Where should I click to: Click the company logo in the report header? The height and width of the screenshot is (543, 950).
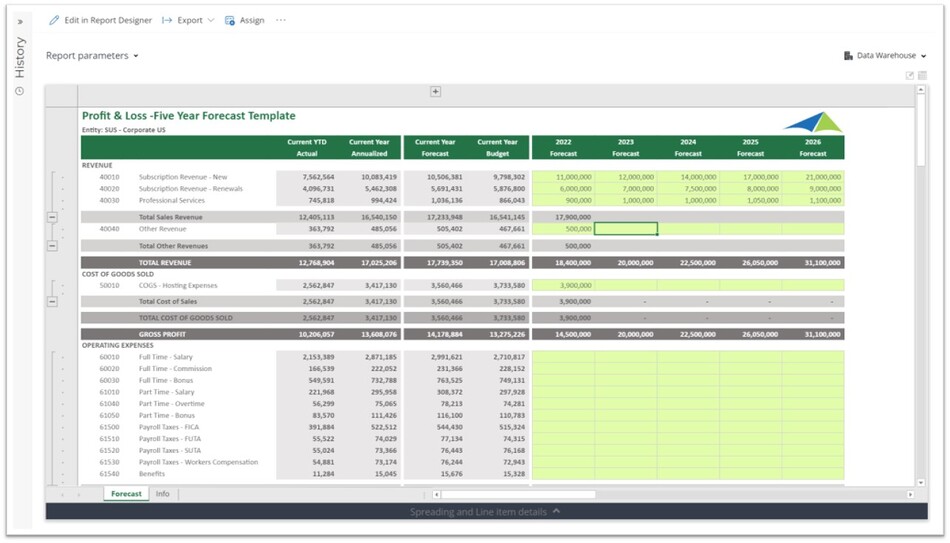click(813, 123)
